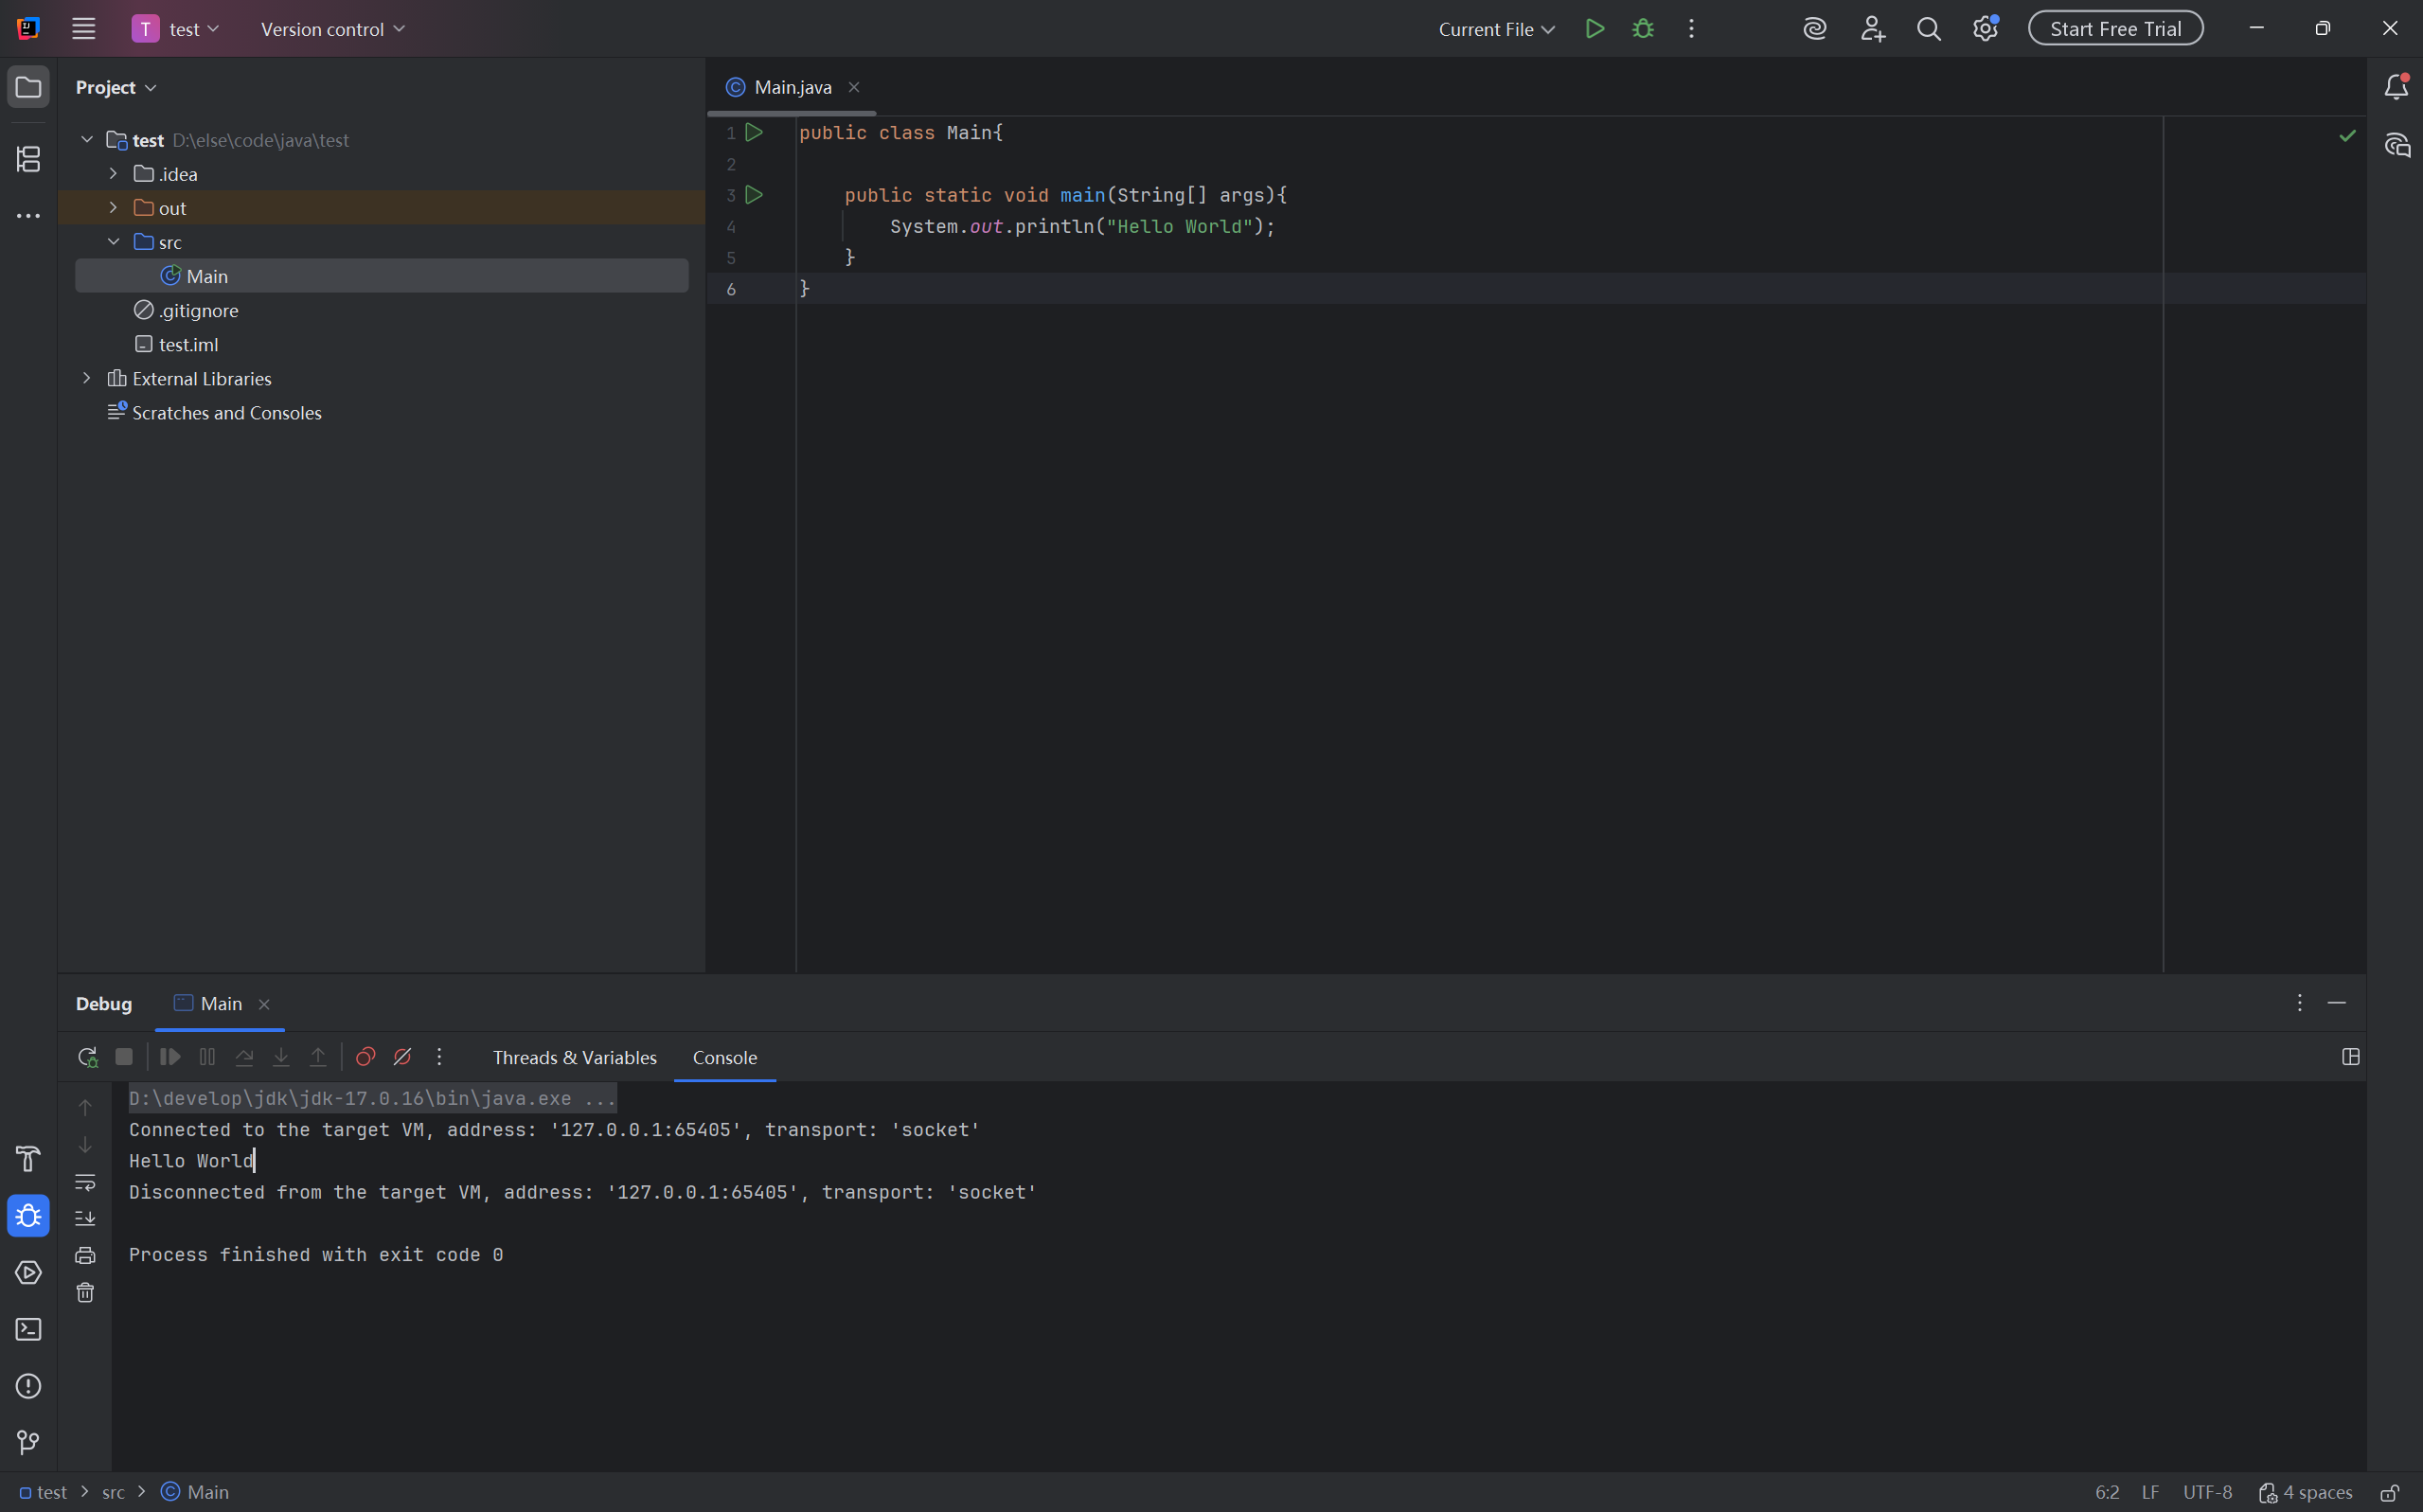
Task: Open 4 spaces indent settings
Action: click(2305, 1492)
